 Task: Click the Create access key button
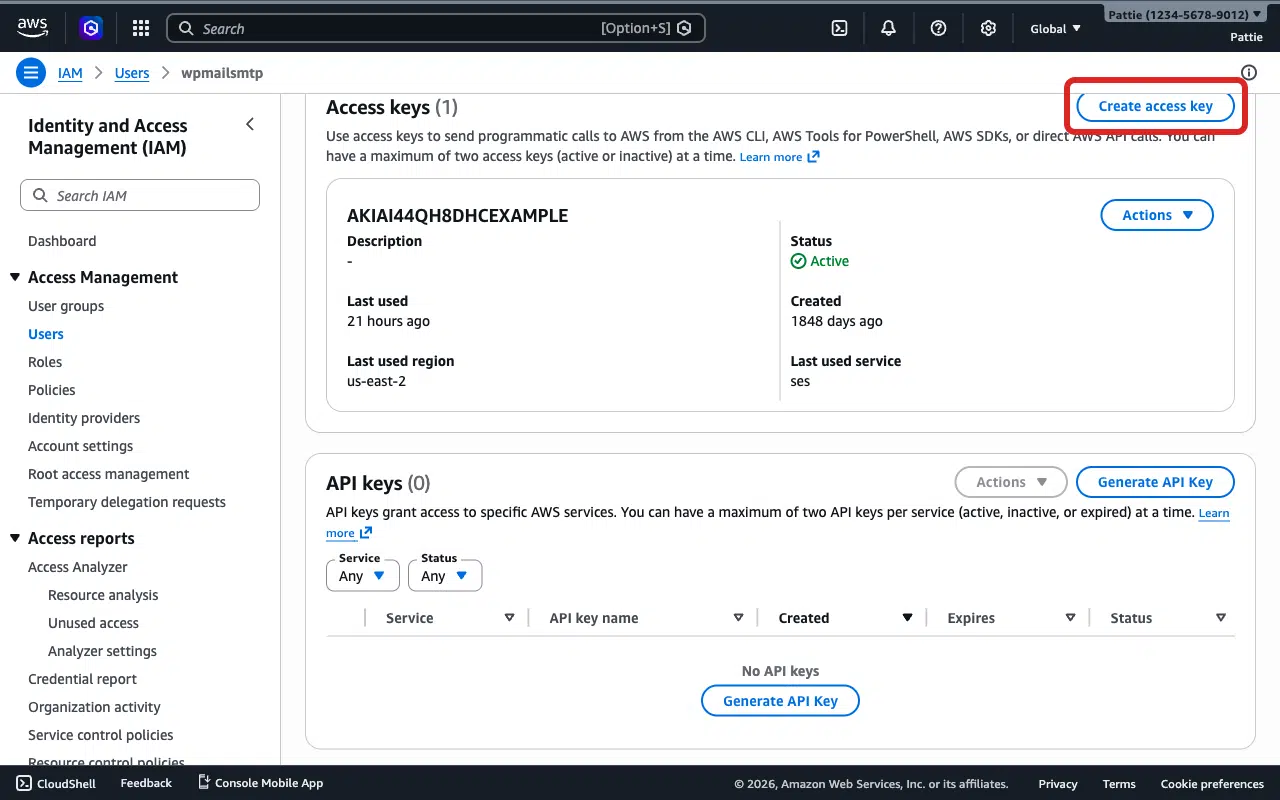tap(1155, 106)
